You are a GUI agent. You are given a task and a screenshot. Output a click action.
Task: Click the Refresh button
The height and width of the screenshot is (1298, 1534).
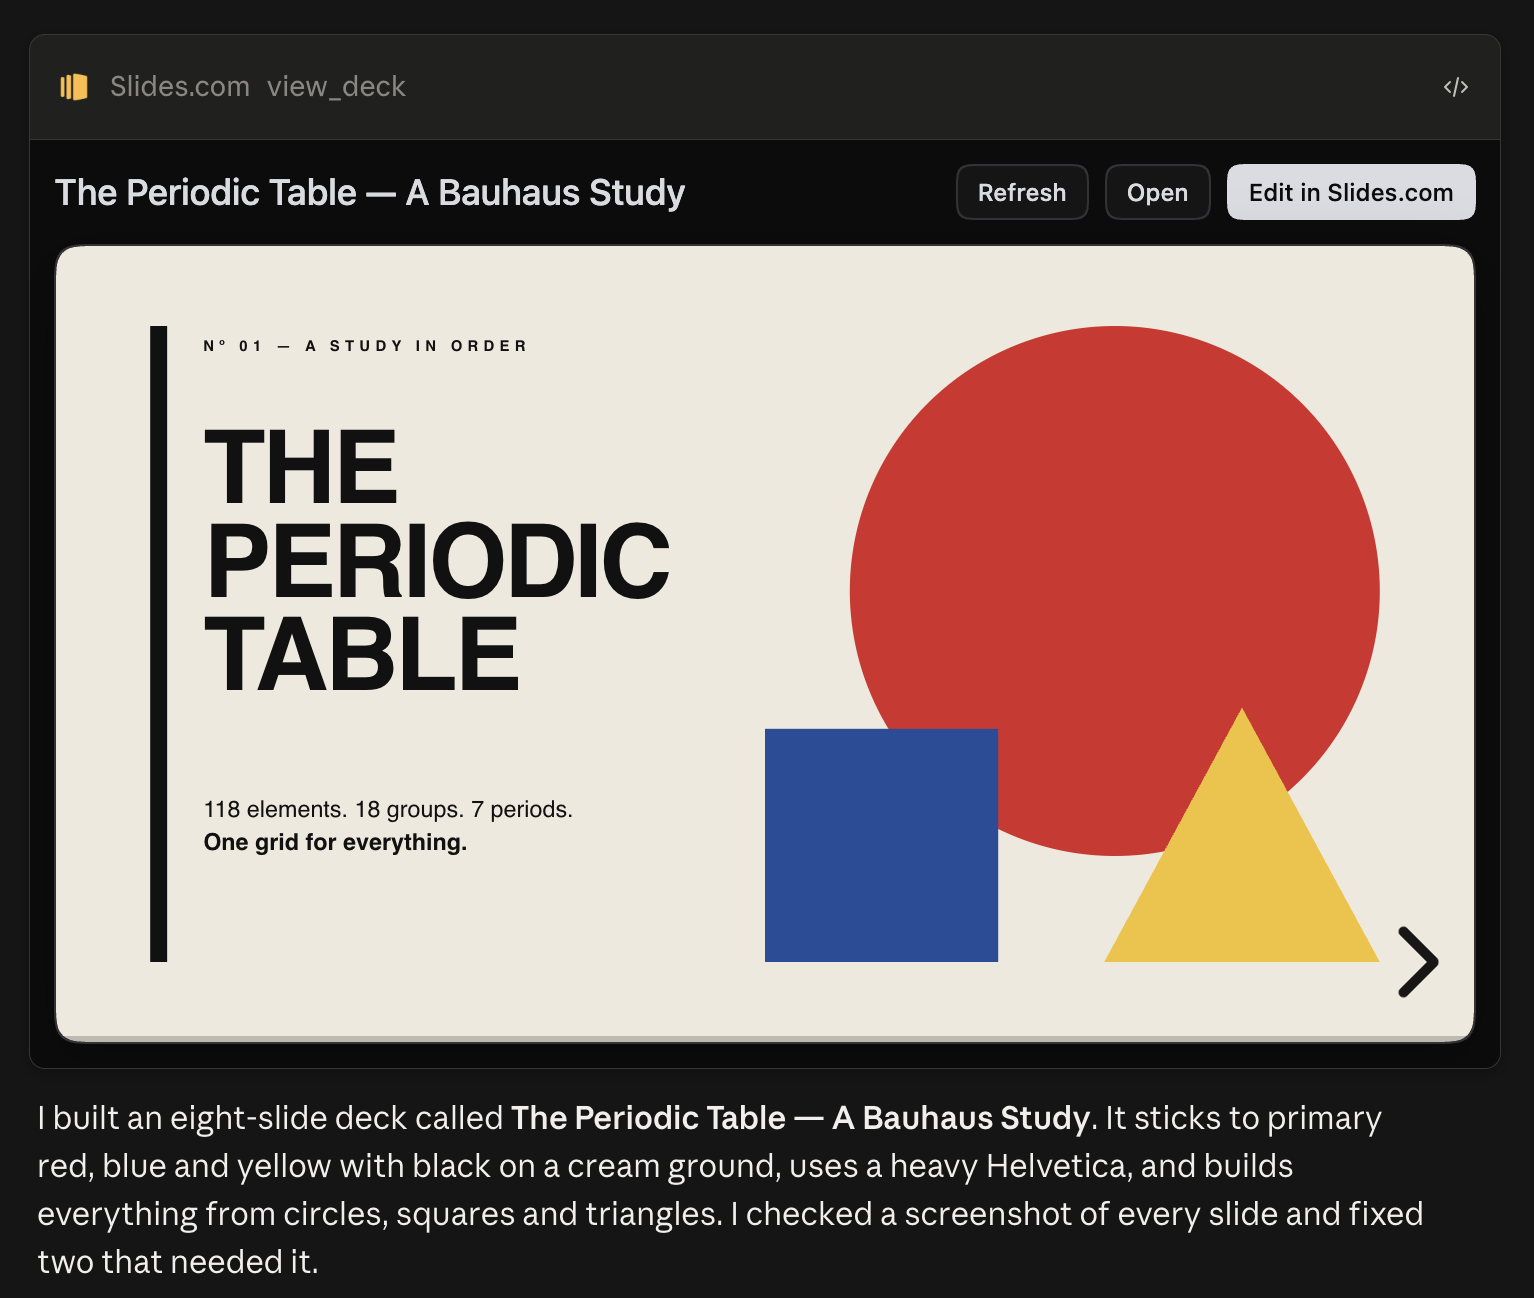[x=1022, y=192]
